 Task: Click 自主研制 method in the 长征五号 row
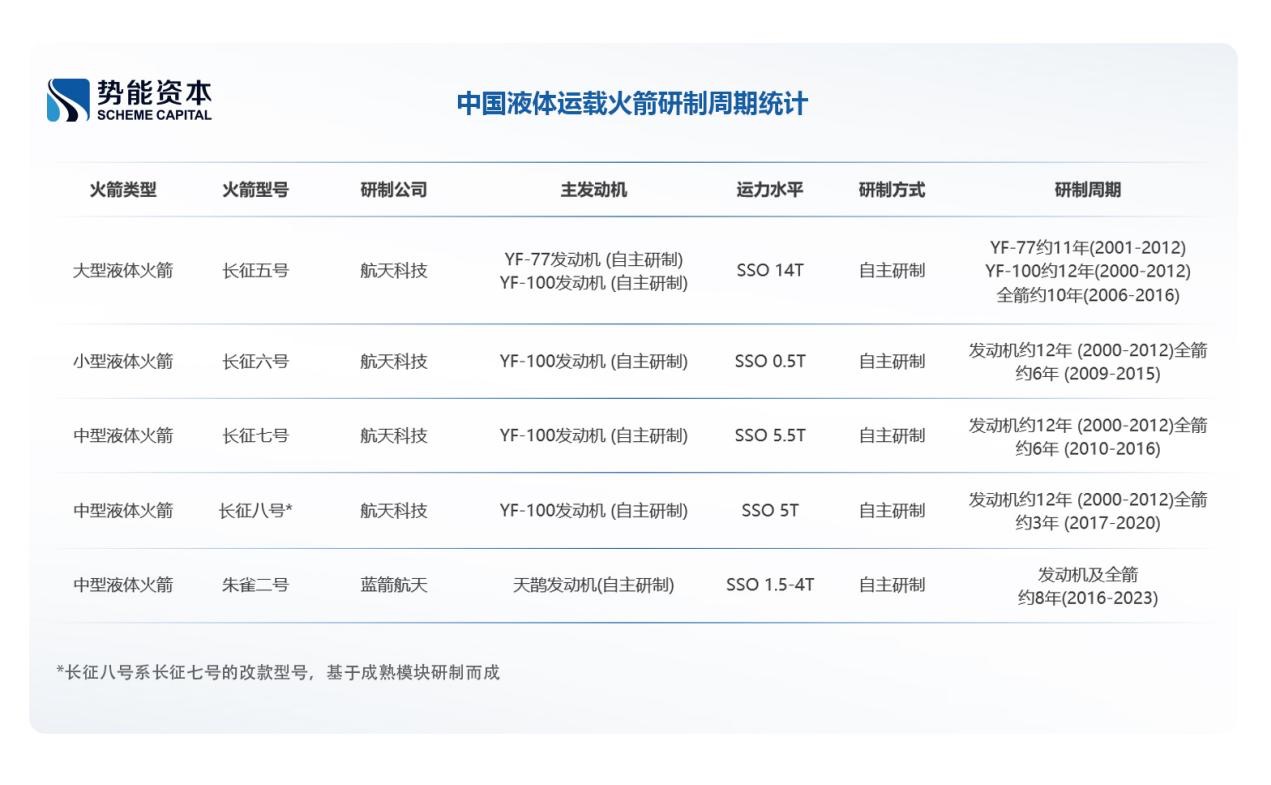coord(892,270)
